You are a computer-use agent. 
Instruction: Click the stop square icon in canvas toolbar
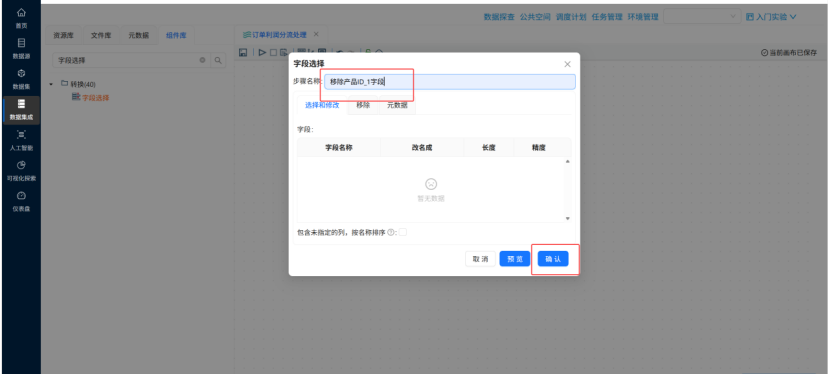[273, 52]
